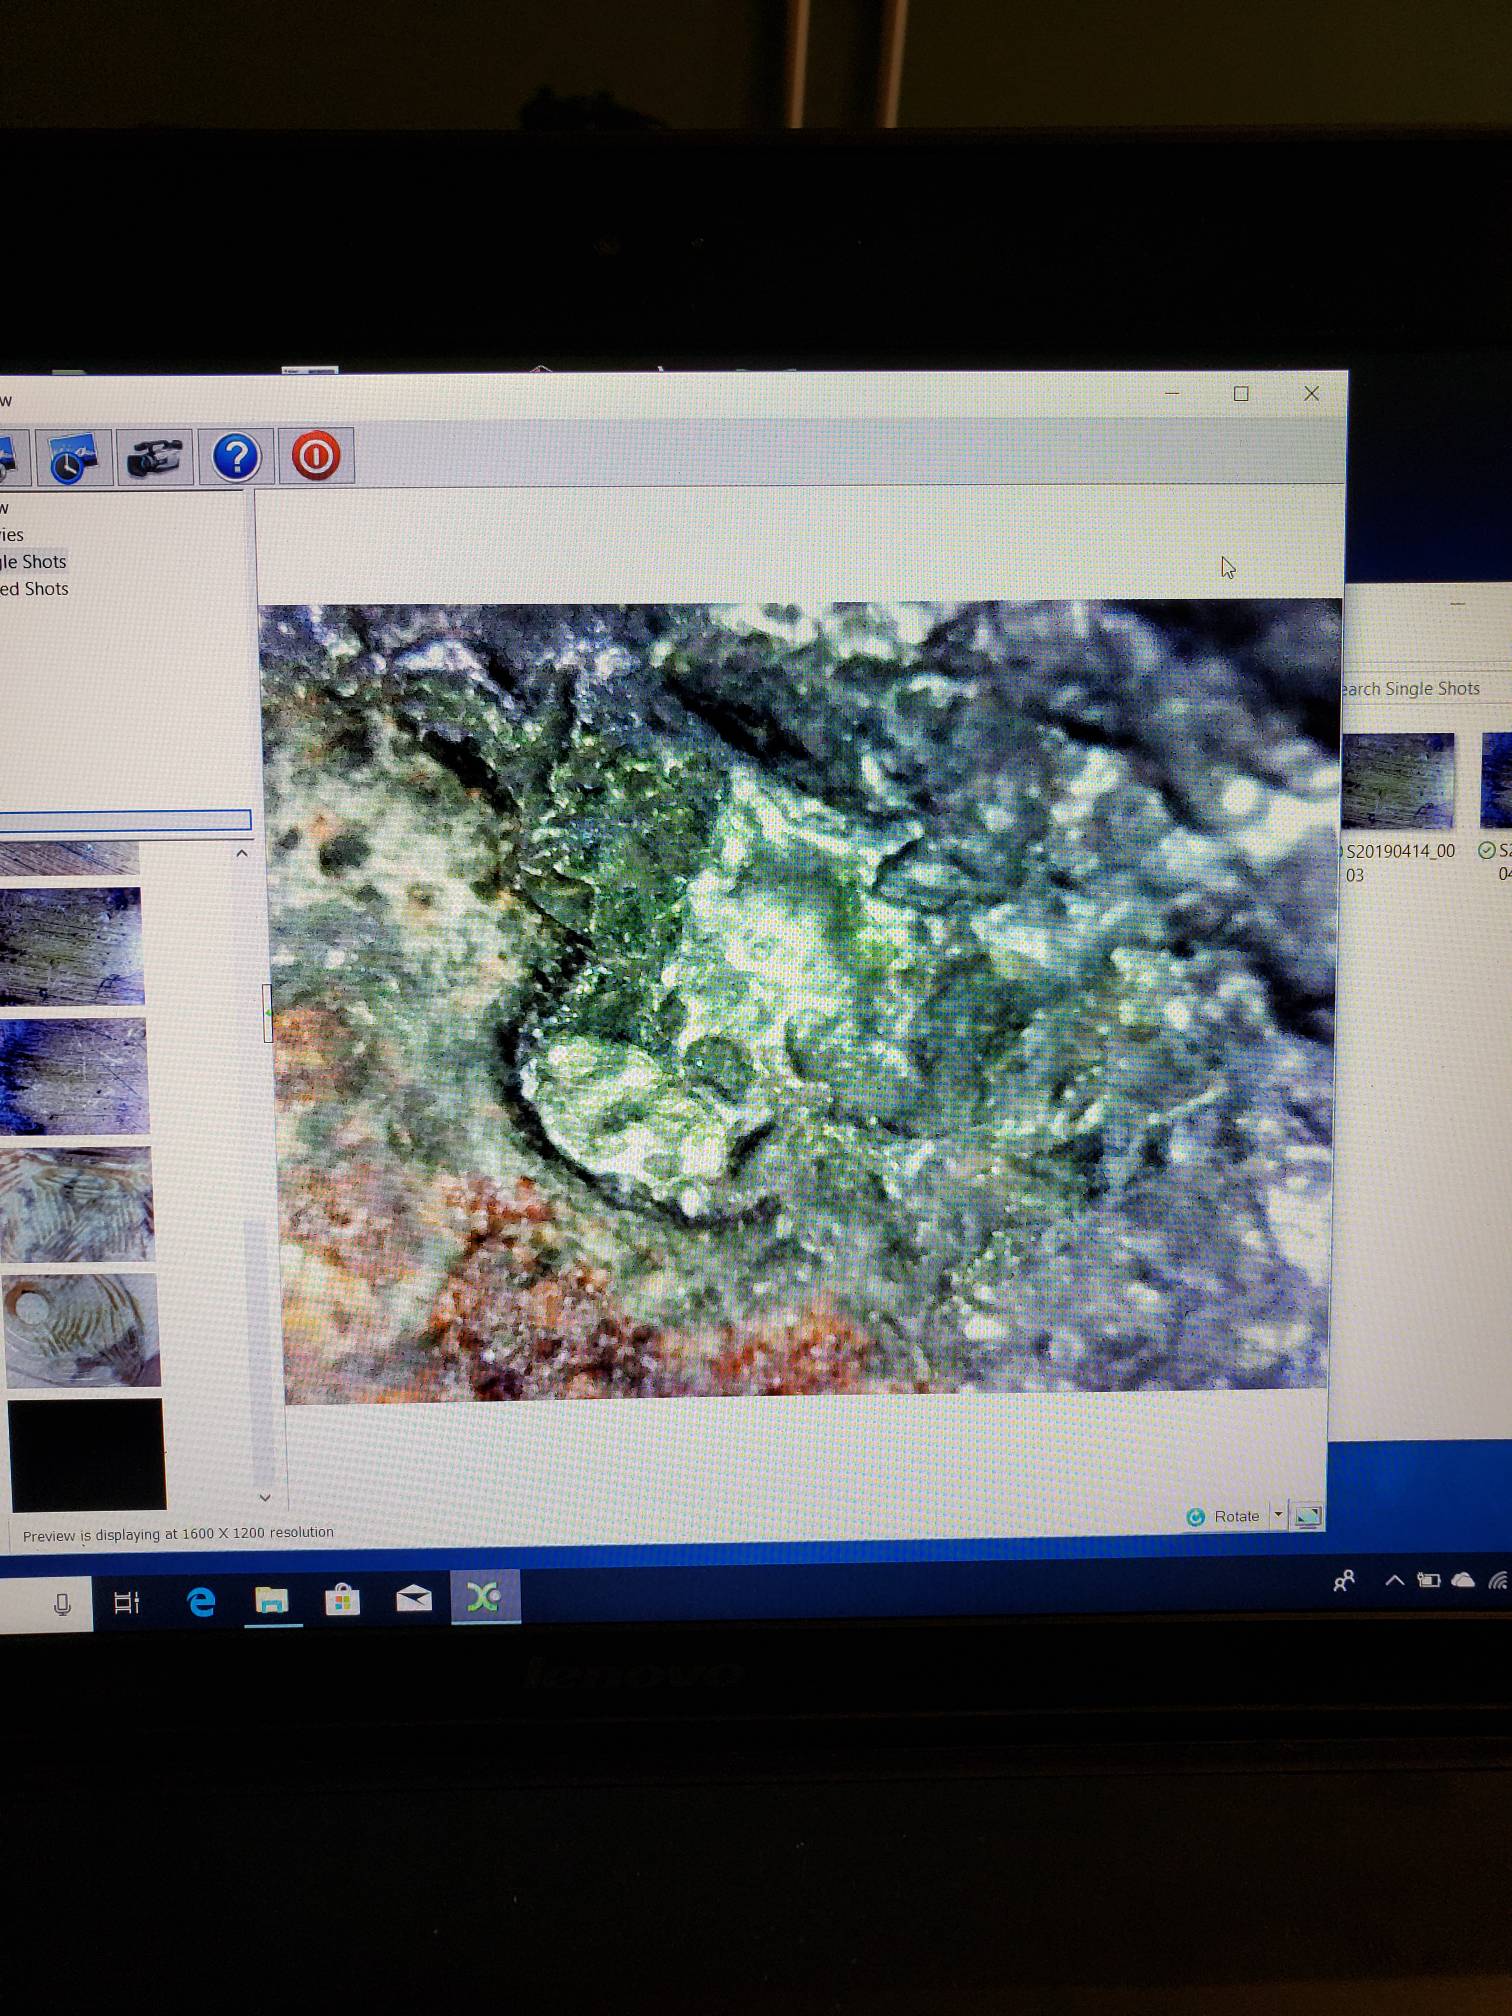Open the Rotate dropdown arrow
1512x2016 pixels.
(x=1278, y=1515)
